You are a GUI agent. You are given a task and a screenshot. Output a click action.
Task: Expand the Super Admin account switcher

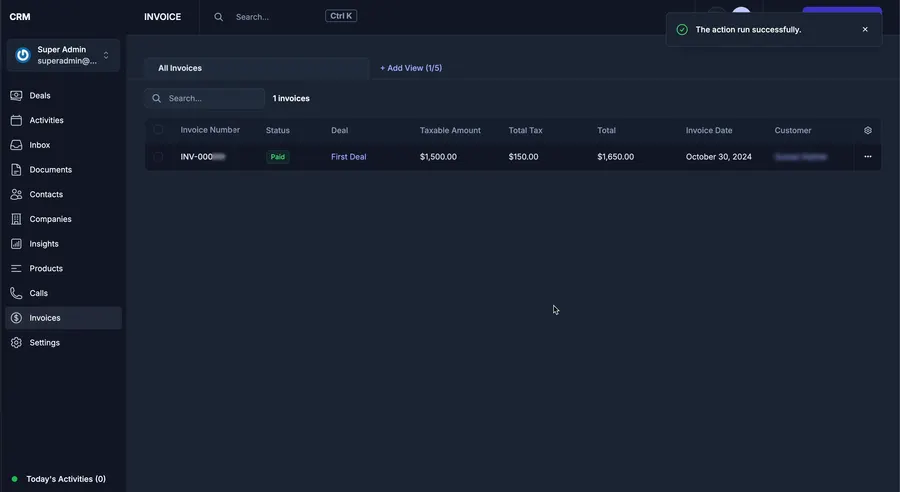click(x=63, y=55)
